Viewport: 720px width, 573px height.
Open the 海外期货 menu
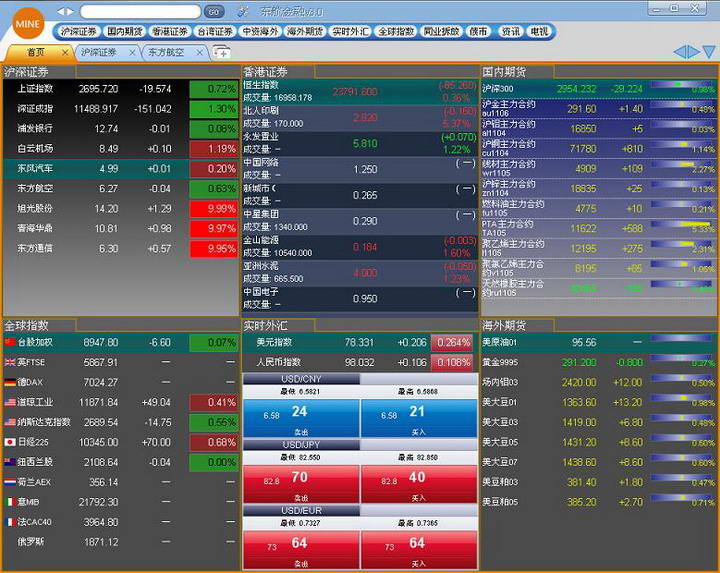[x=305, y=32]
